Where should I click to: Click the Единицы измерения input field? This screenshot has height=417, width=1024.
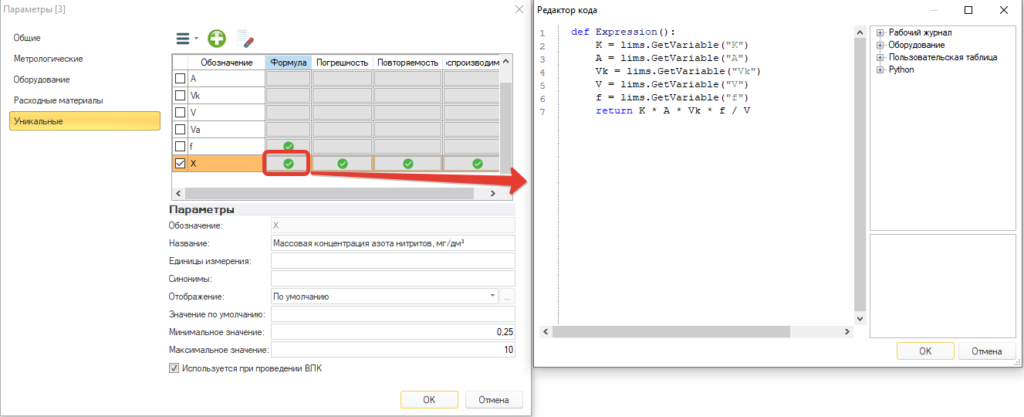(x=392, y=260)
